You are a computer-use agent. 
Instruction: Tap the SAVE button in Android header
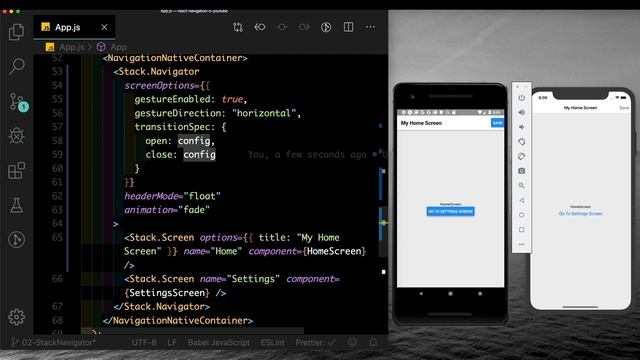coord(497,123)
